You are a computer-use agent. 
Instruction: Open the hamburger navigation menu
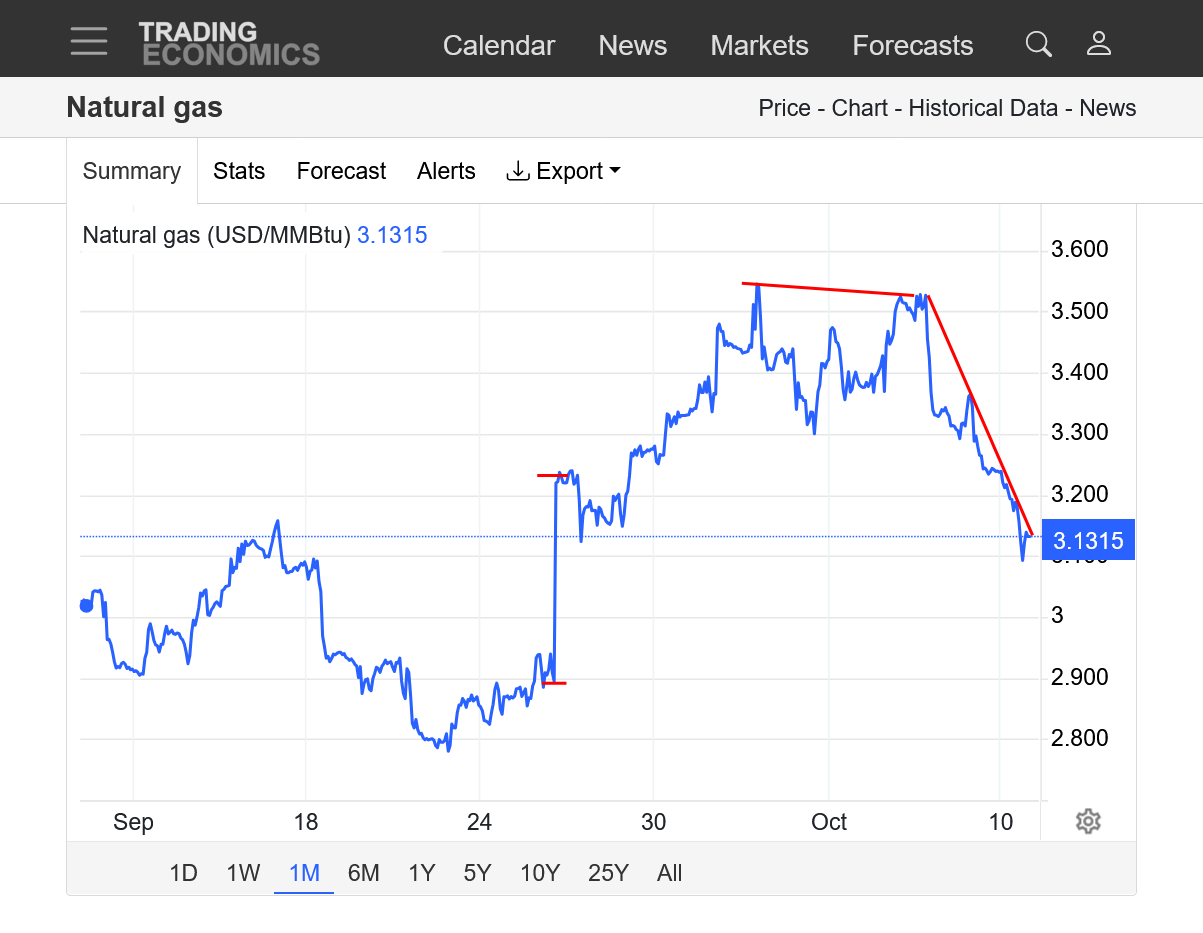(x=89, y=41)
